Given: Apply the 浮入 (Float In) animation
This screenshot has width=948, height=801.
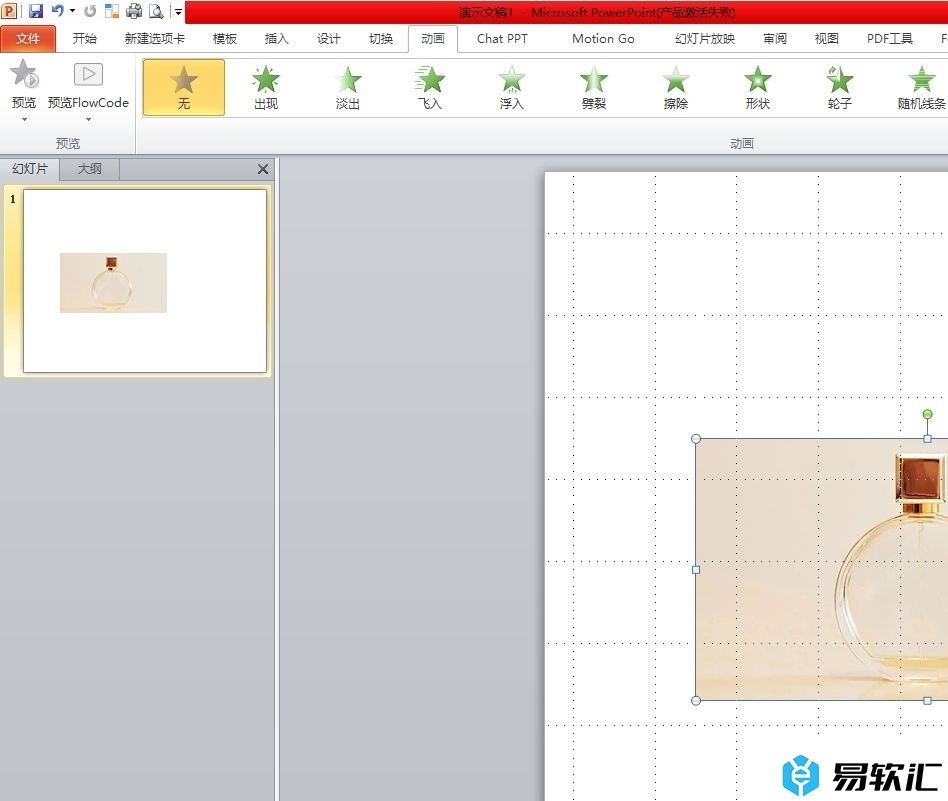Looking at the screenshot, I should pyautogui.click(x=512, y=87).
